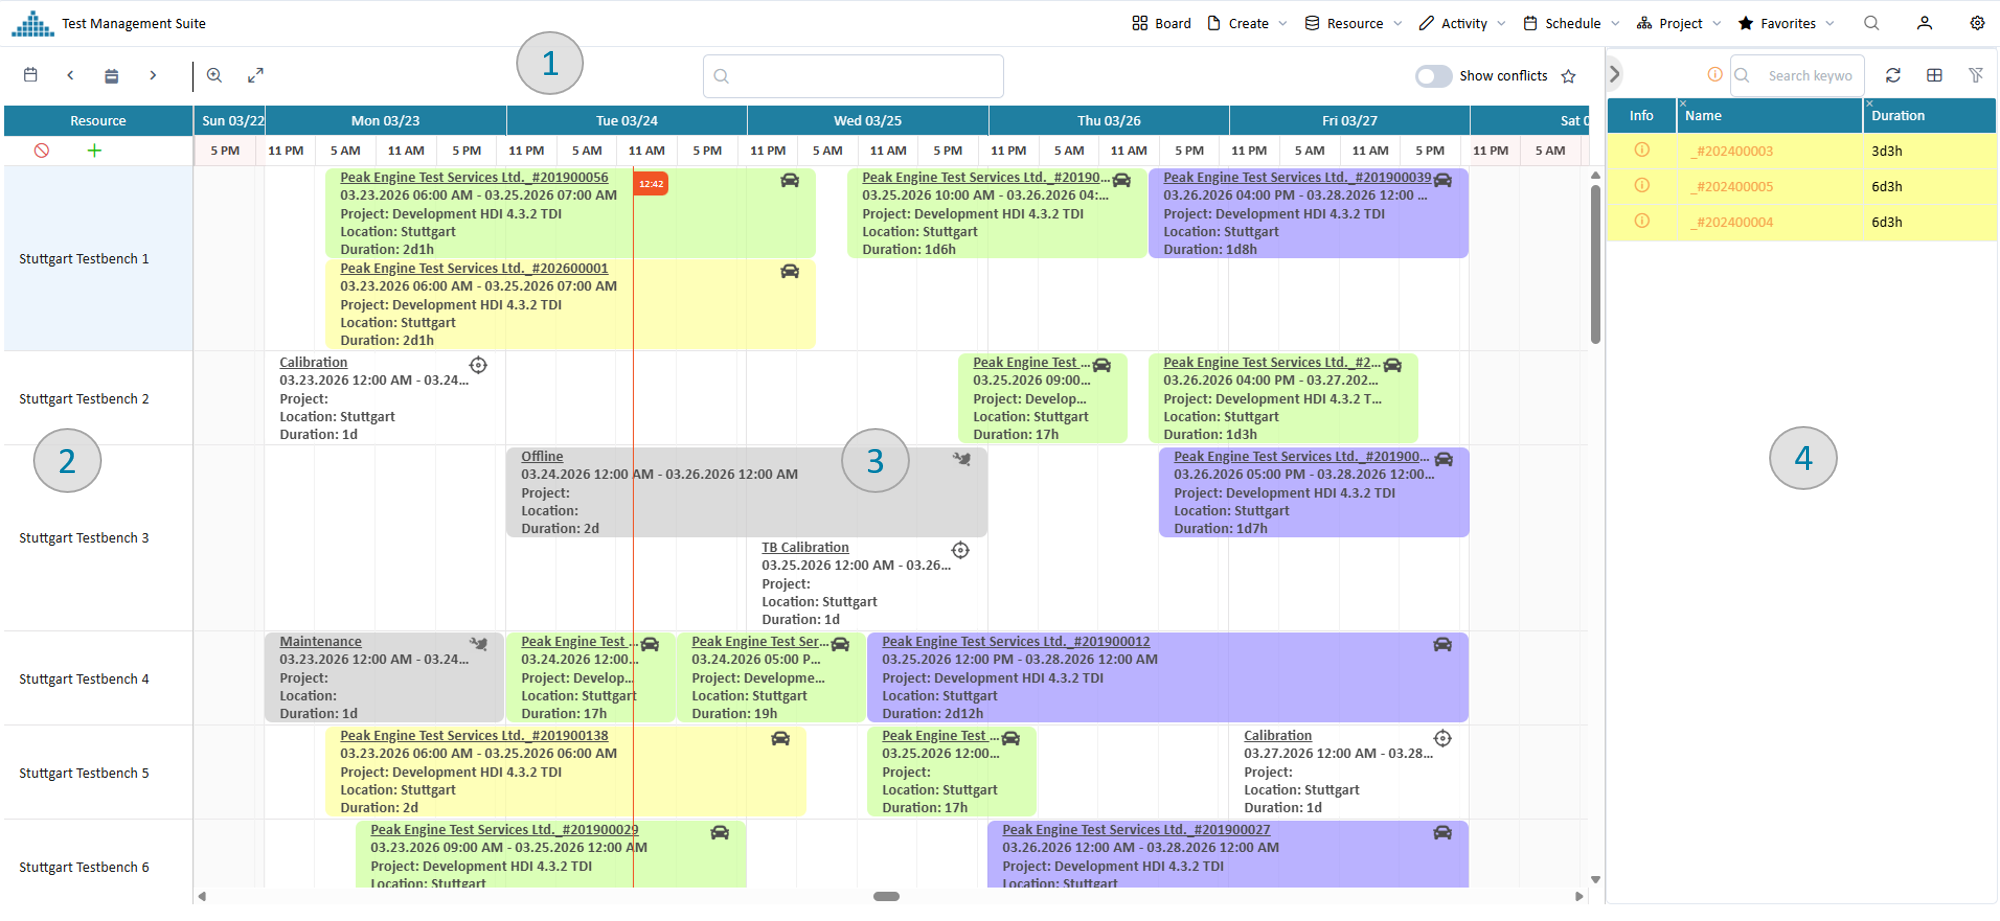Screen dimensions: 2000x921
Task: Click the Resource column header
Action: (x=98, y=121)
